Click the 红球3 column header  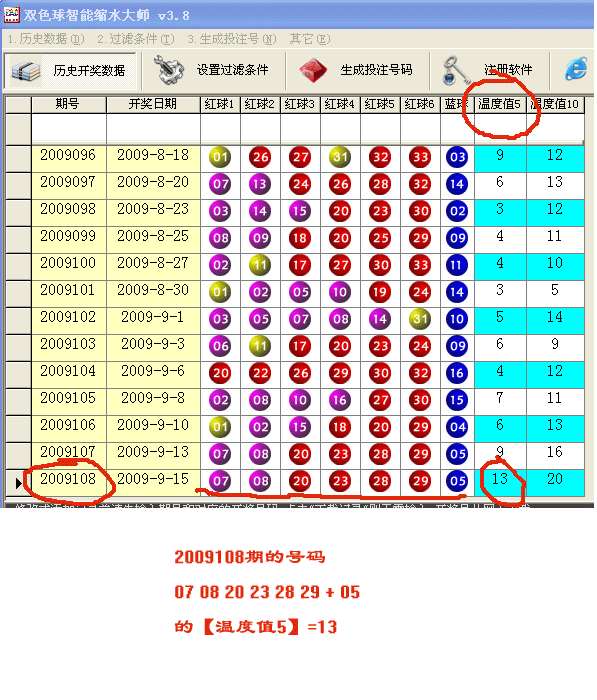pyautogui.click(x=300, y=105)
